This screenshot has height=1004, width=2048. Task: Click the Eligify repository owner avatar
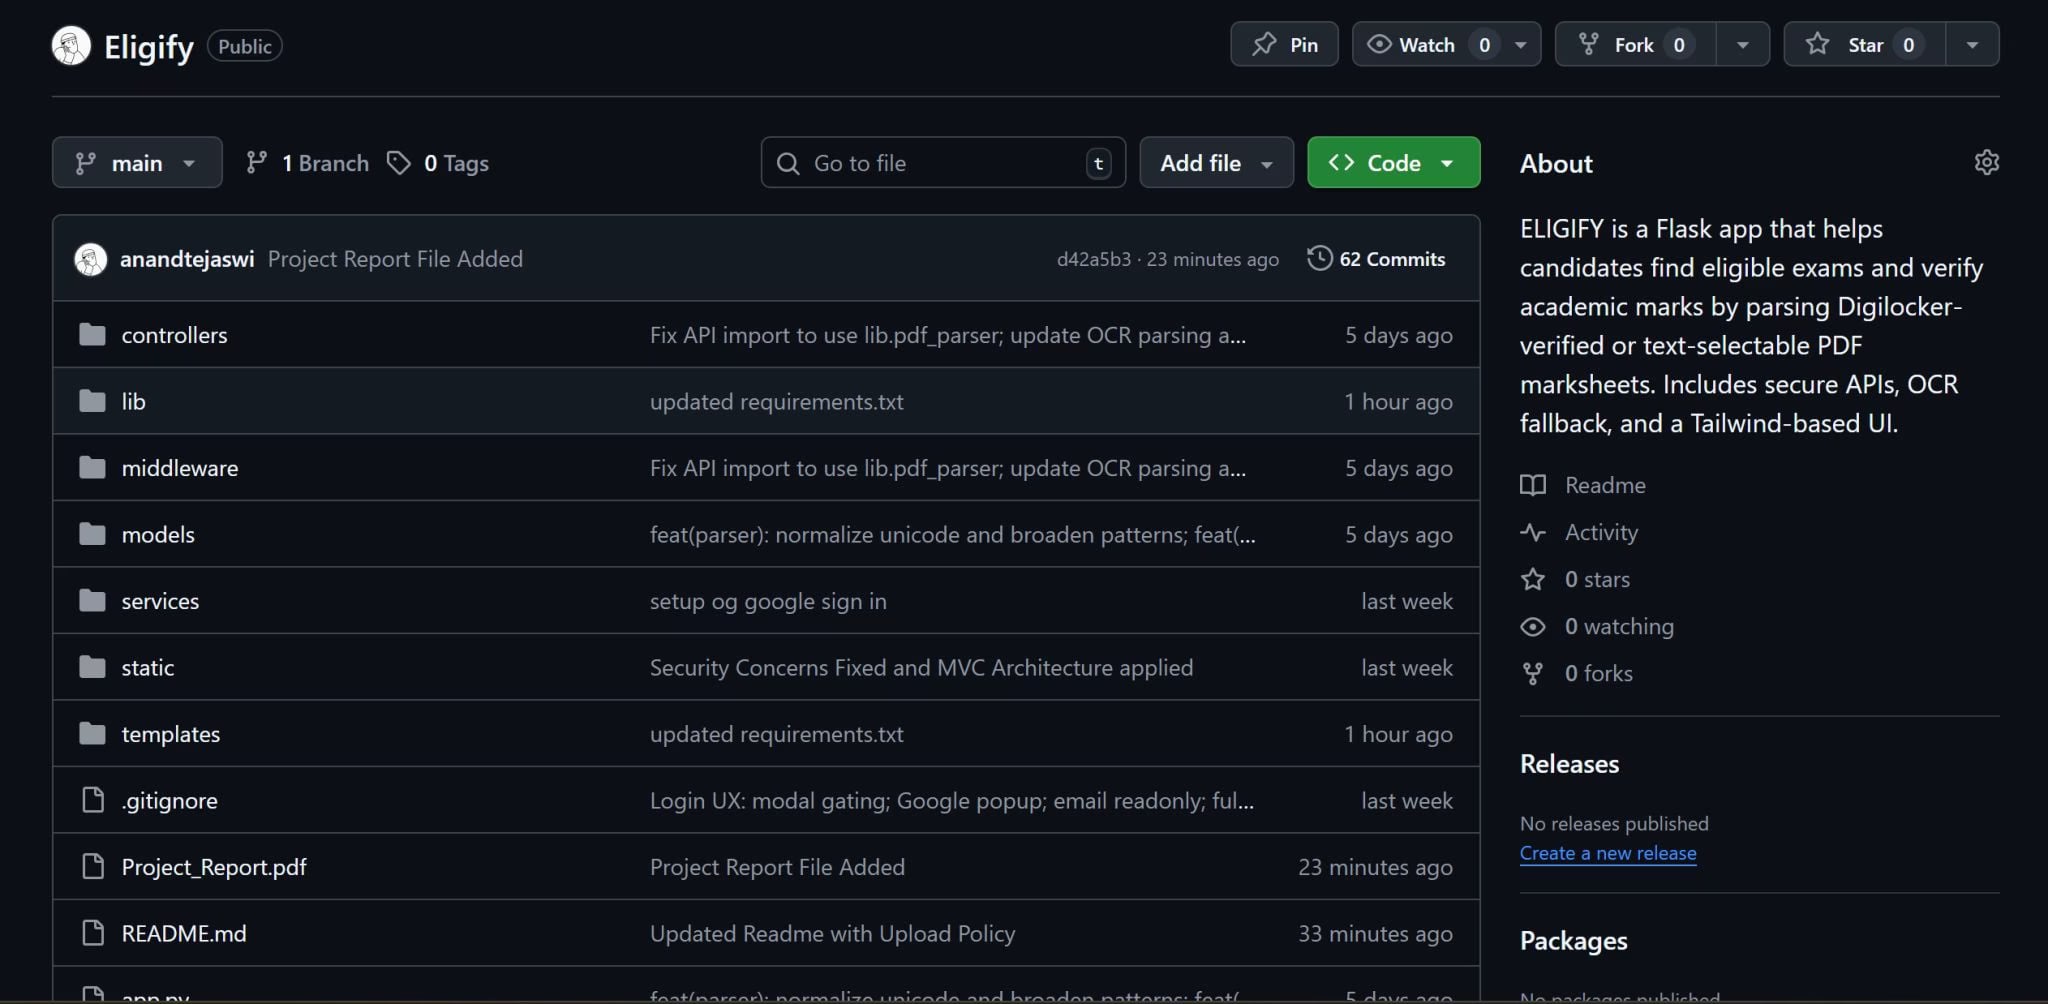[x=71, y=46]
